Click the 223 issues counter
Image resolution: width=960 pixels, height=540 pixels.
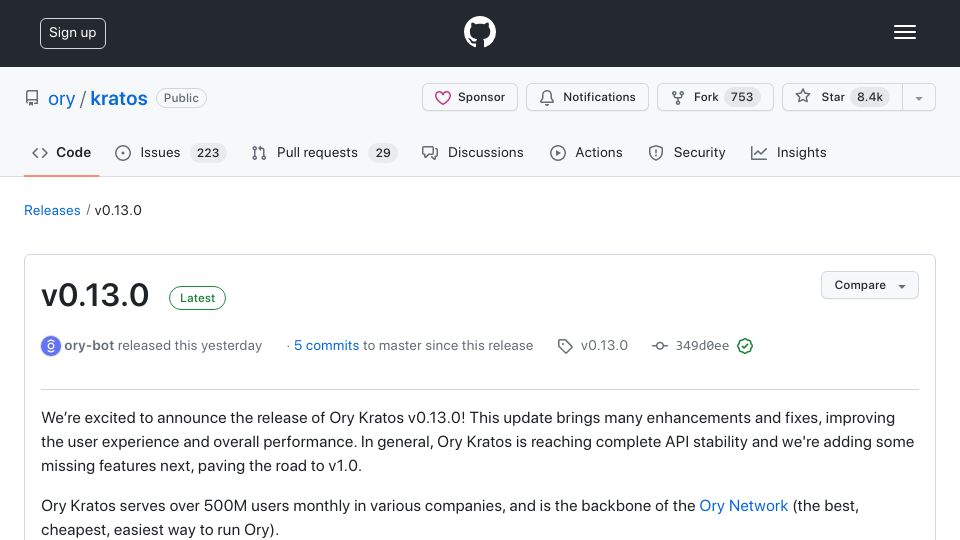click(208, 152)
